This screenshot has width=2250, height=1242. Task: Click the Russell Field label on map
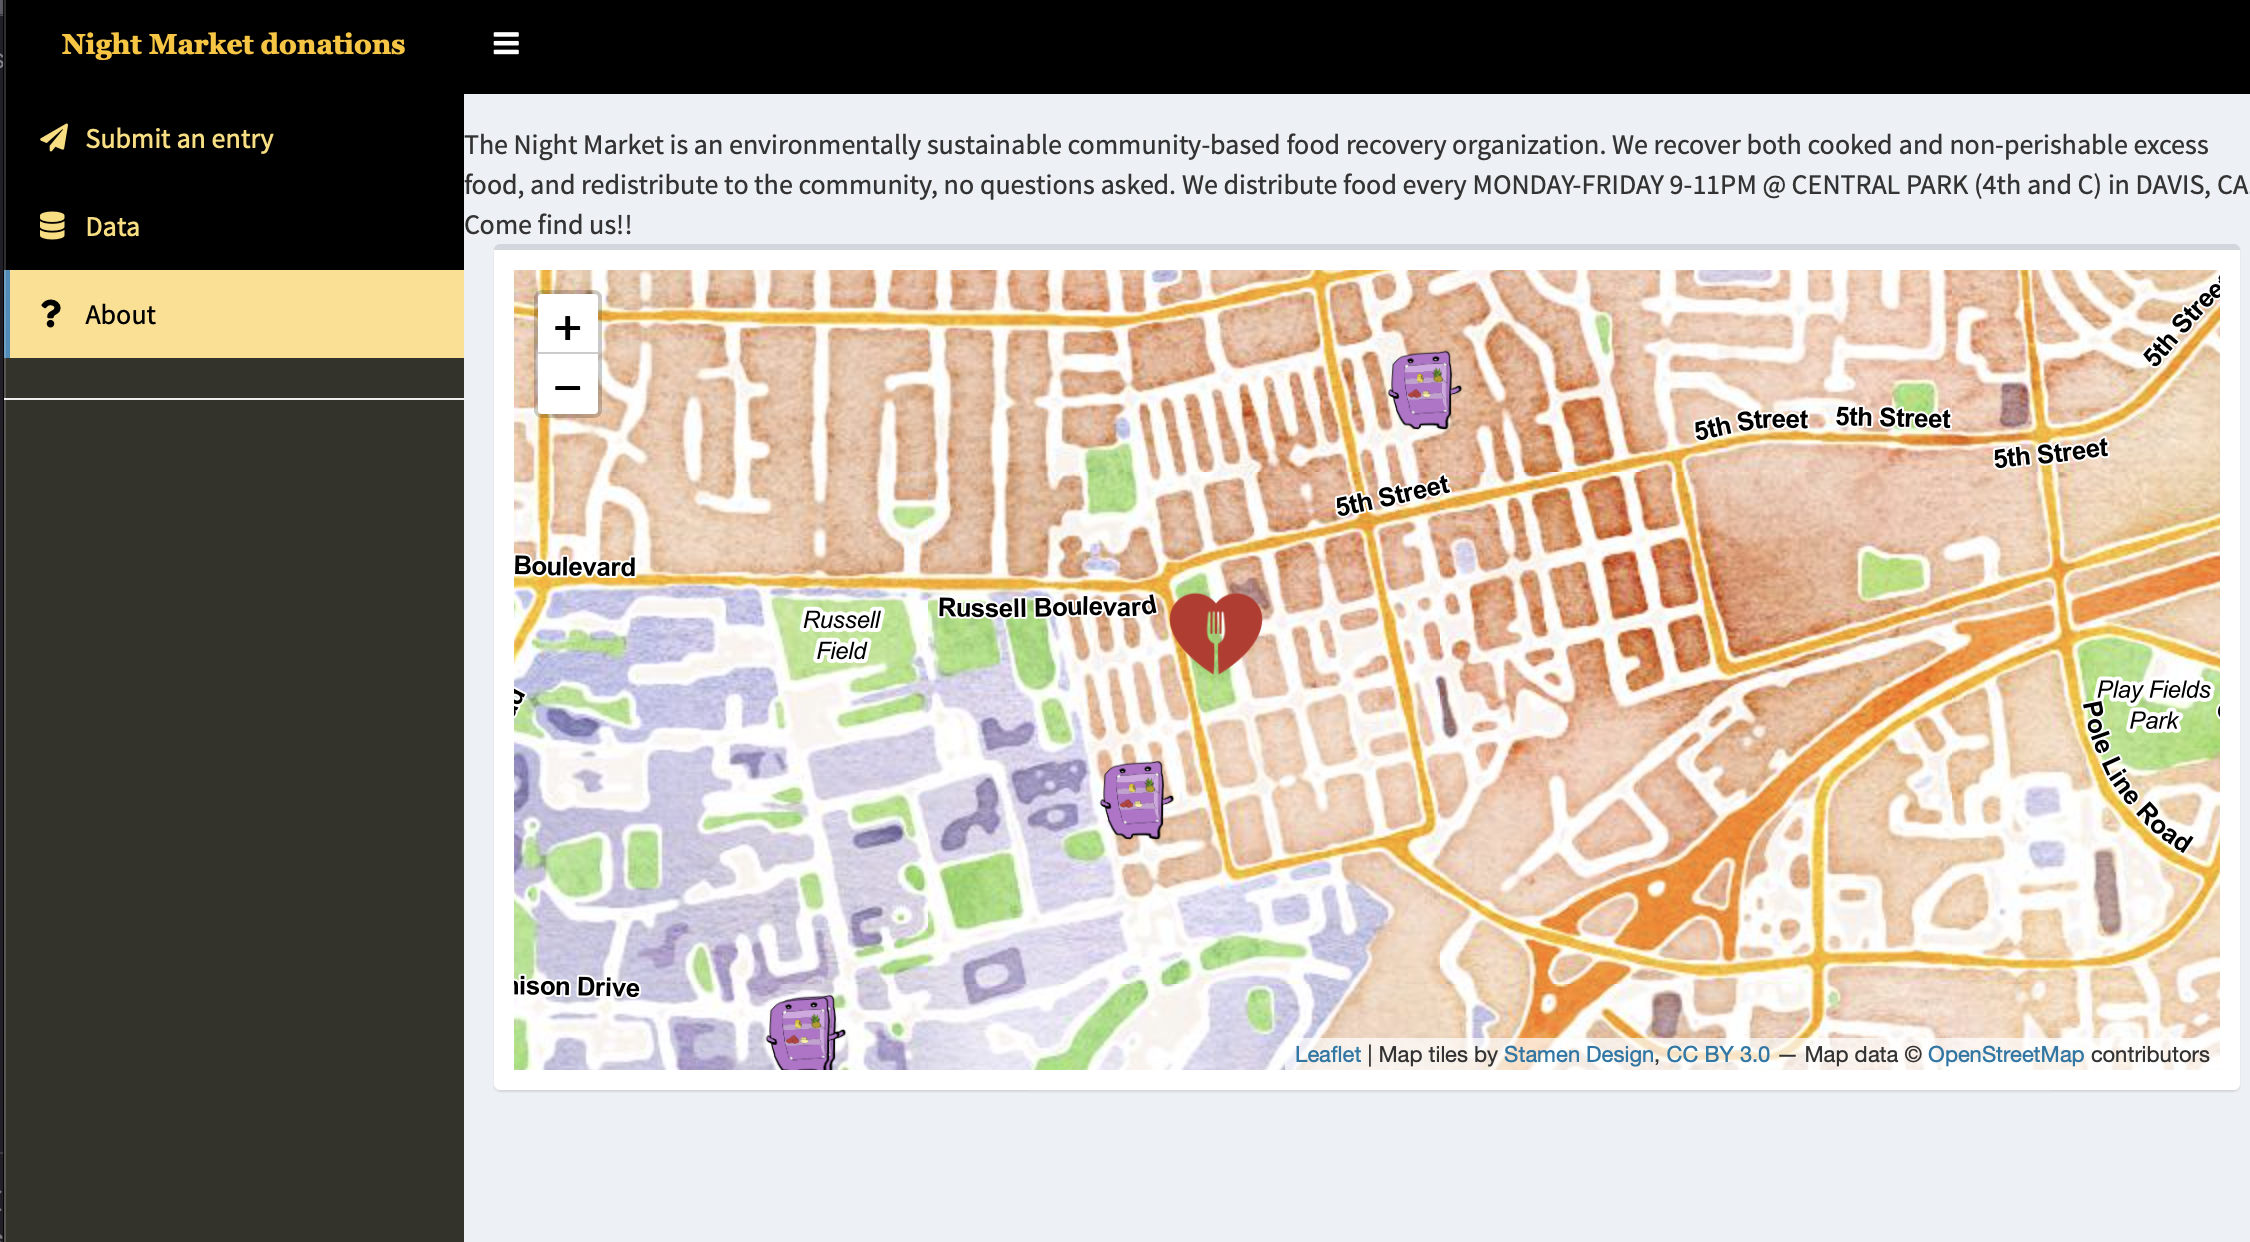tap(841, 635)
